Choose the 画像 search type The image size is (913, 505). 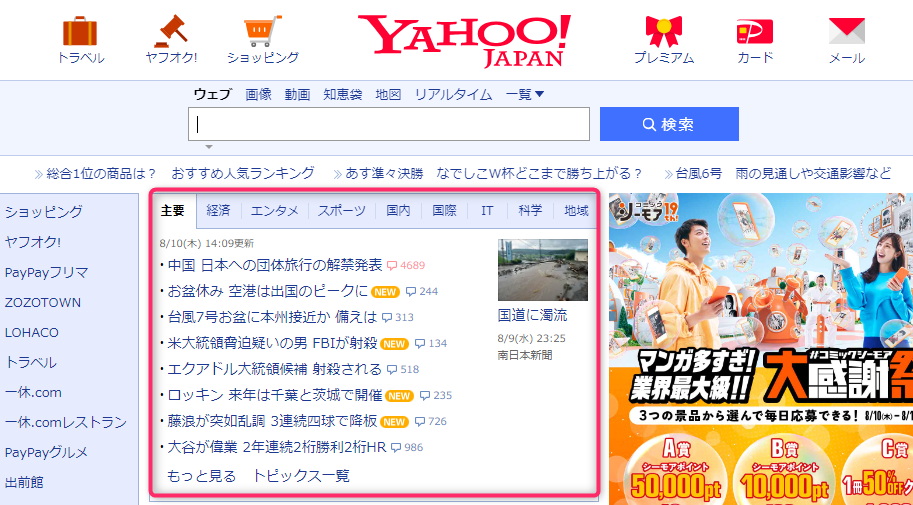pos(258,95)
